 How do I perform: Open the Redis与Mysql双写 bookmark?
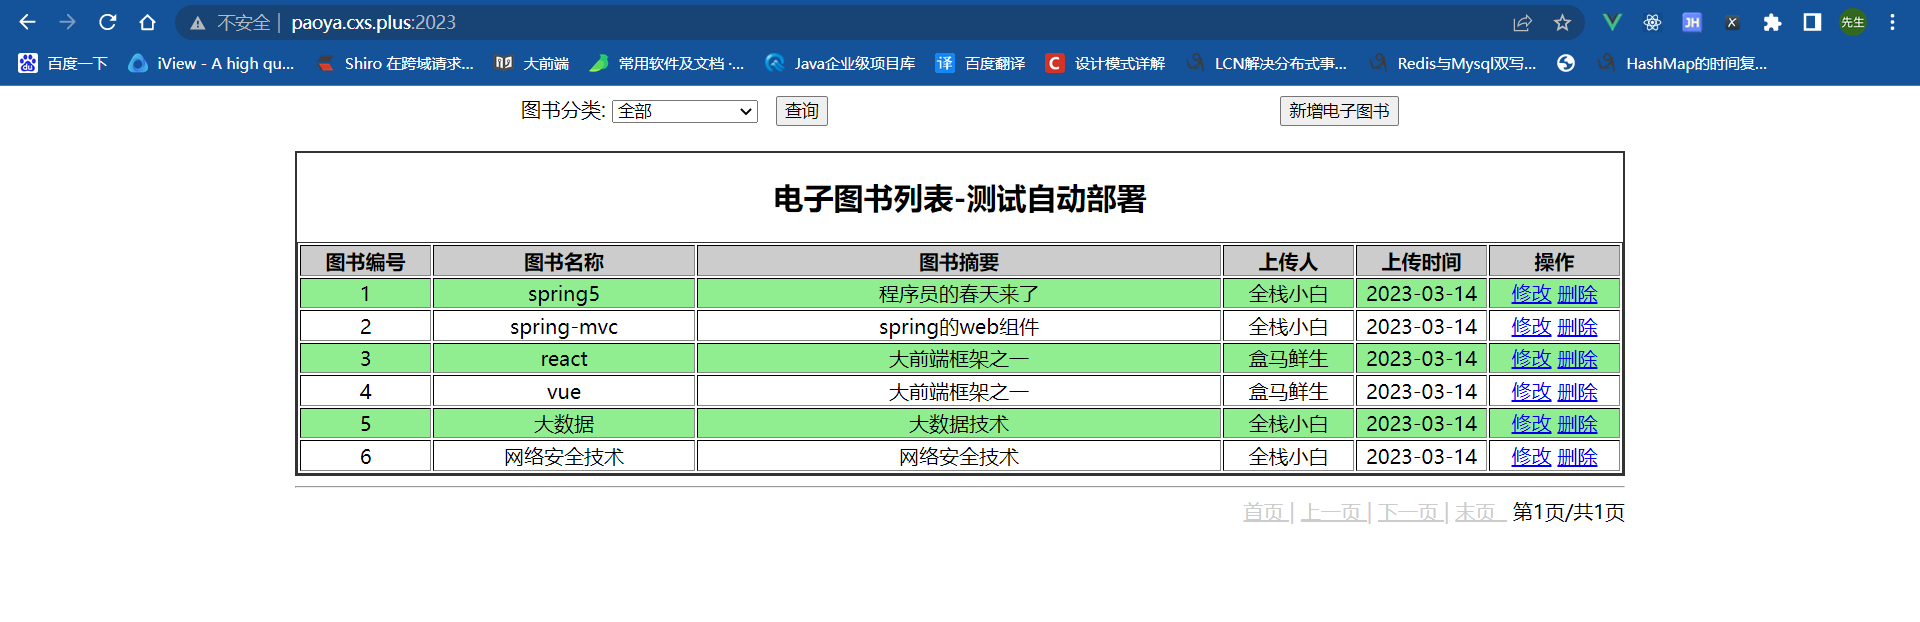(x=1452, y=63)
